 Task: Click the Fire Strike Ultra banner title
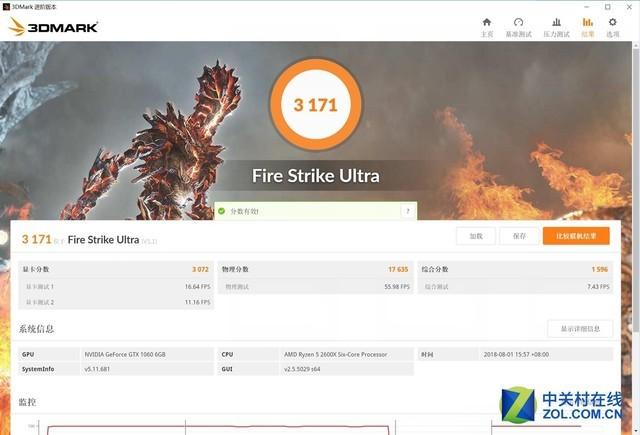316,176
